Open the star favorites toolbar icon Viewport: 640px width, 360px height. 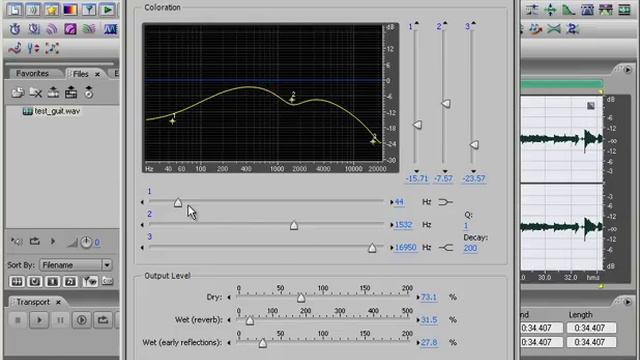[x=52, y=9]
